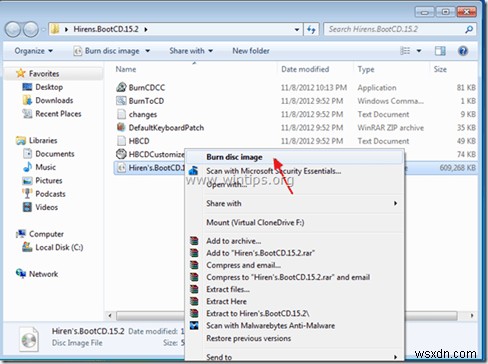Click the search magnifier icon
Viewport: 488px width, 364px height.
(469, 29)
